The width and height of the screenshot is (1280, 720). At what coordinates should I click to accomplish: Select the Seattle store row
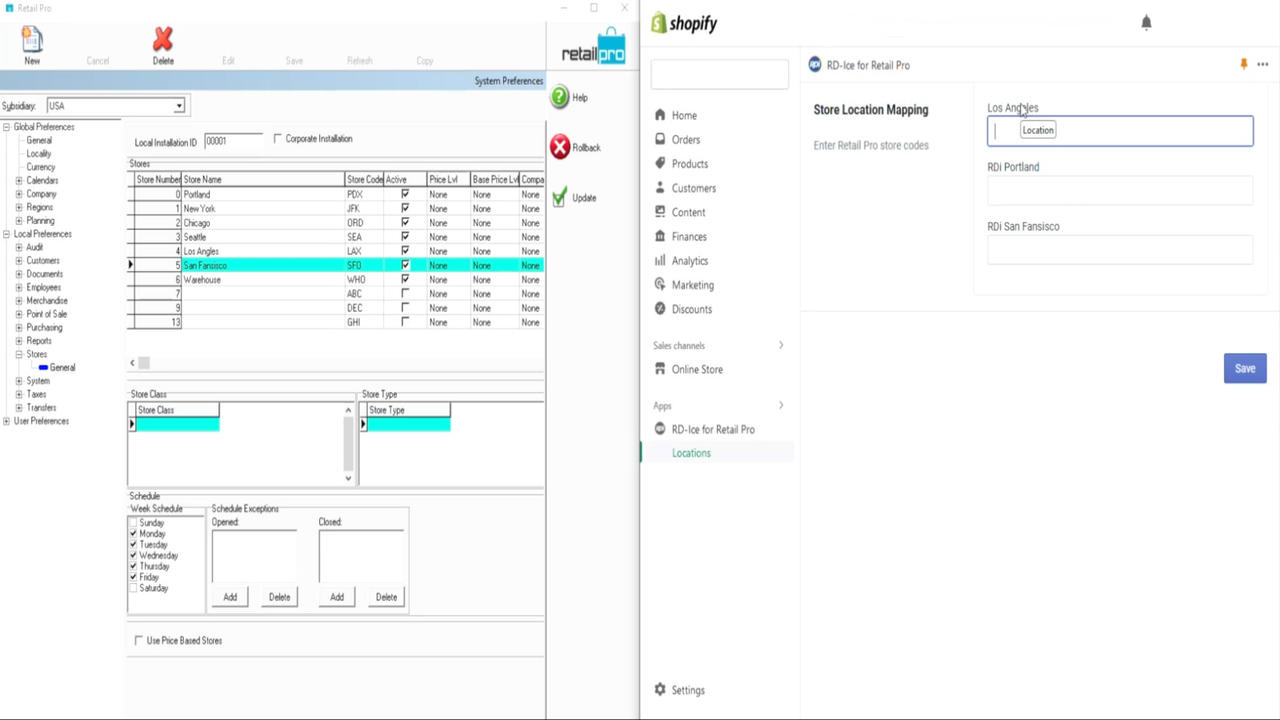click(336, 237)
